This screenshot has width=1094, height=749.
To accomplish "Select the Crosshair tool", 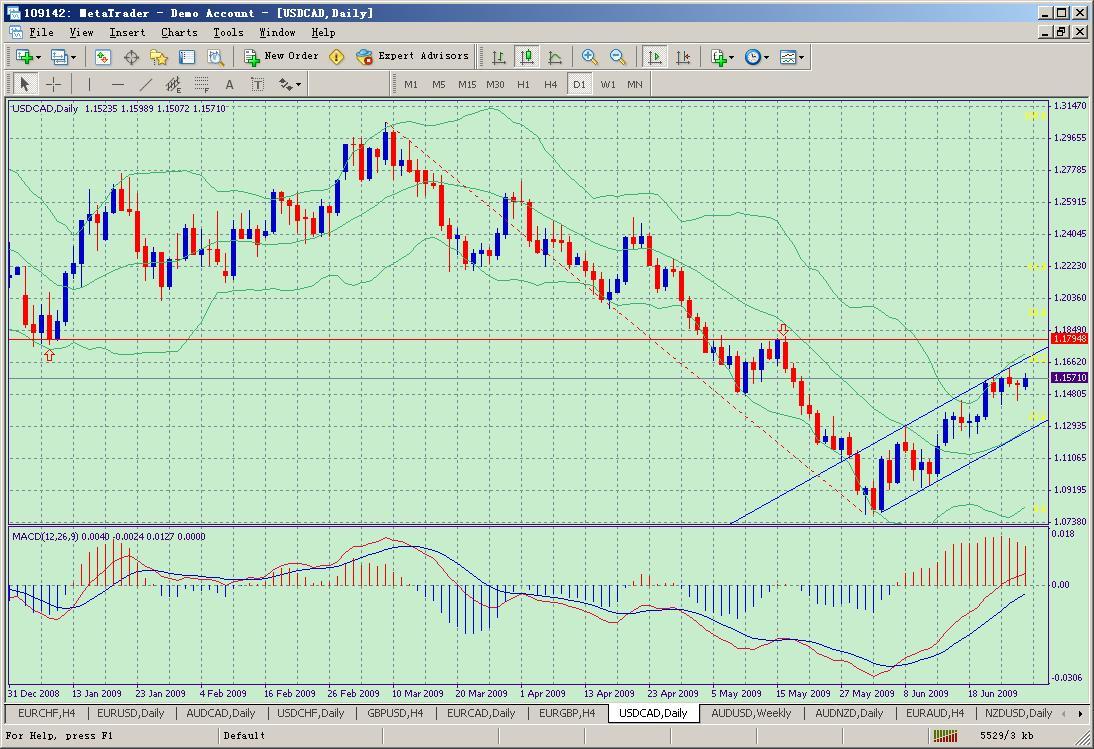I will point(52,84).
